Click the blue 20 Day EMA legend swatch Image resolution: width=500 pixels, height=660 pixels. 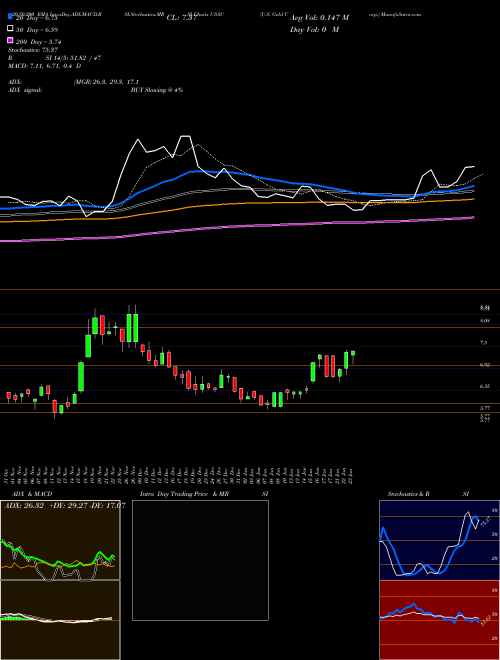coord(10,16)
